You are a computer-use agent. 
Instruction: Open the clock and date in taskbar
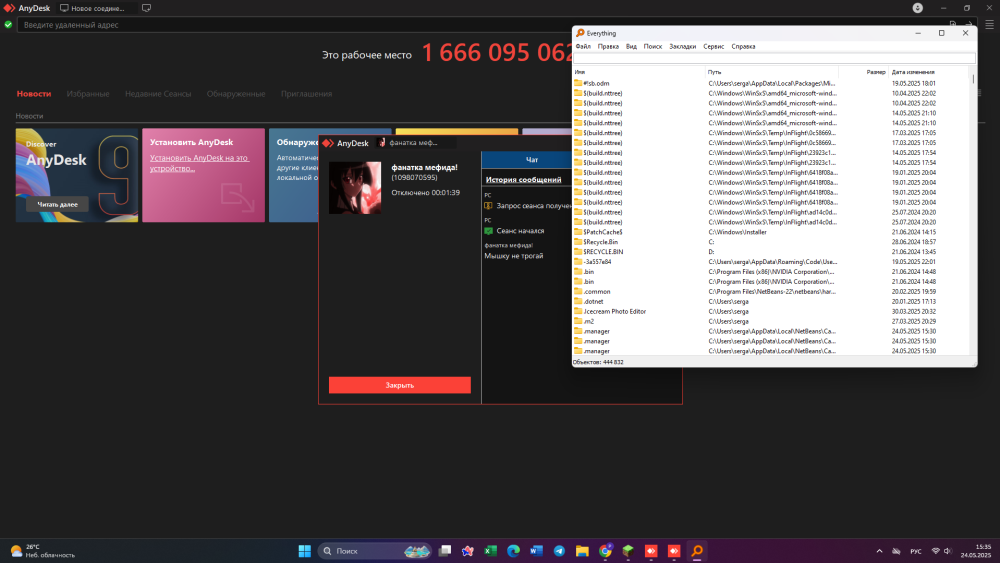976,551
